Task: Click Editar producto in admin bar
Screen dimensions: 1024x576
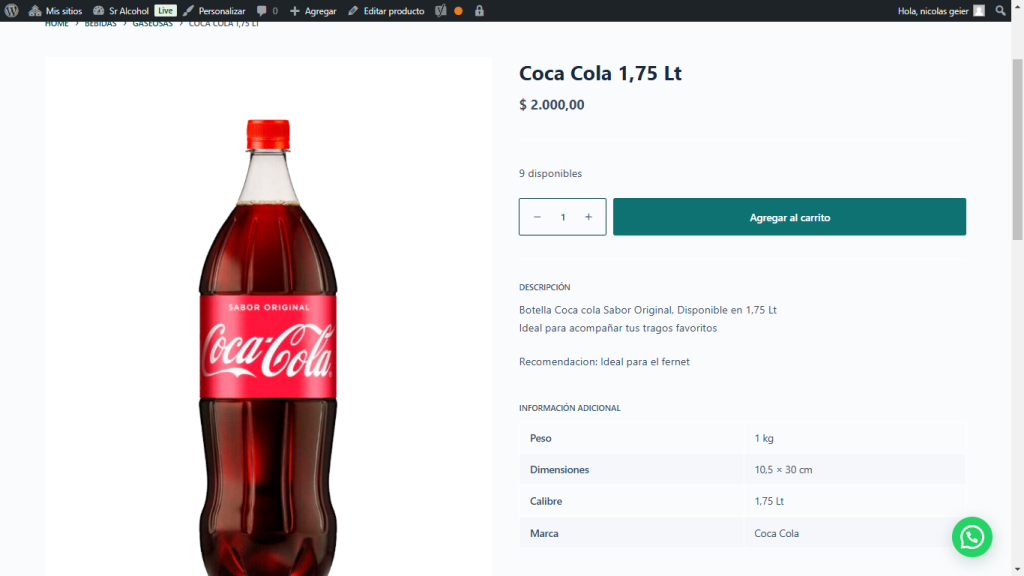Action: click(x=386, y=11)
